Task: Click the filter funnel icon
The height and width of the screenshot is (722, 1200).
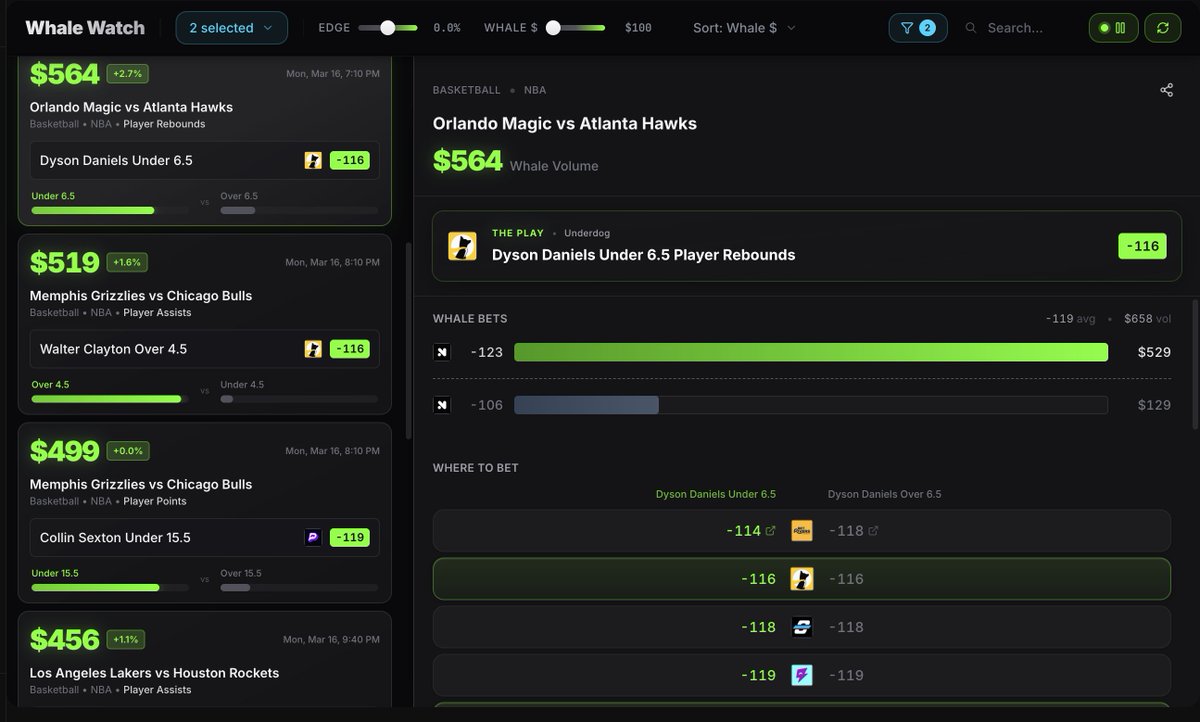Action: tap(907, 28)
